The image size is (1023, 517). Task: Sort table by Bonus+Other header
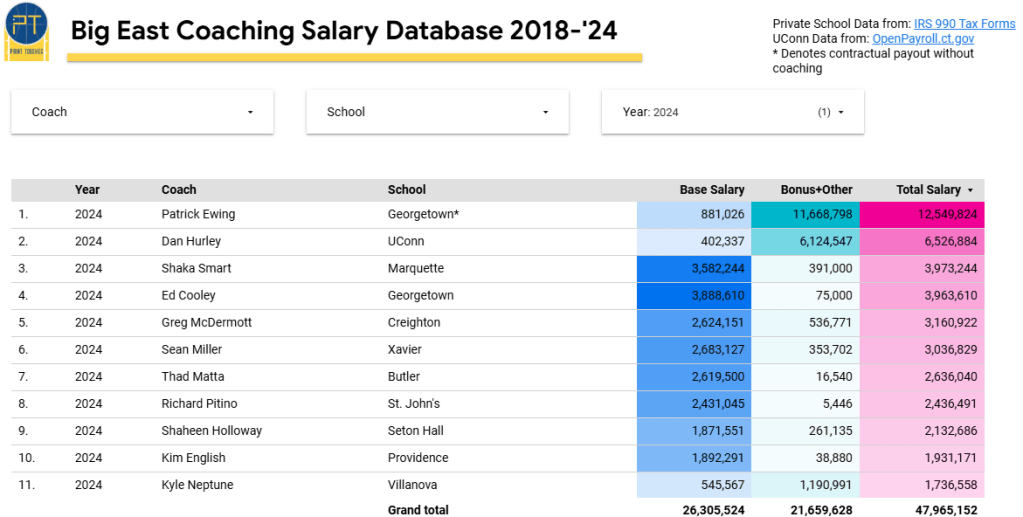tap(816, 190)
